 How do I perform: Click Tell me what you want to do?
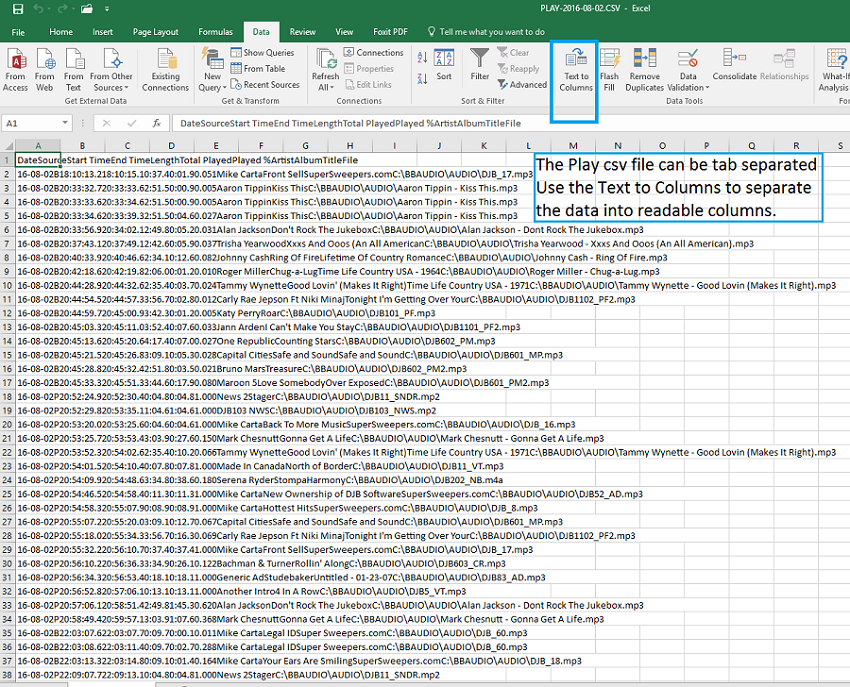click(x=492, y=32)
